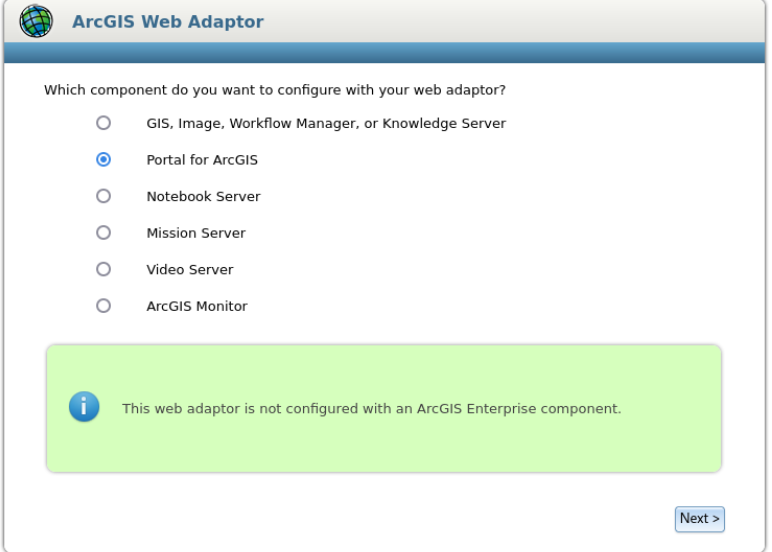Click the 'ArcGIS Monitor' label
This screenshot has height=552, width=772.
click(x=197, y=306)
